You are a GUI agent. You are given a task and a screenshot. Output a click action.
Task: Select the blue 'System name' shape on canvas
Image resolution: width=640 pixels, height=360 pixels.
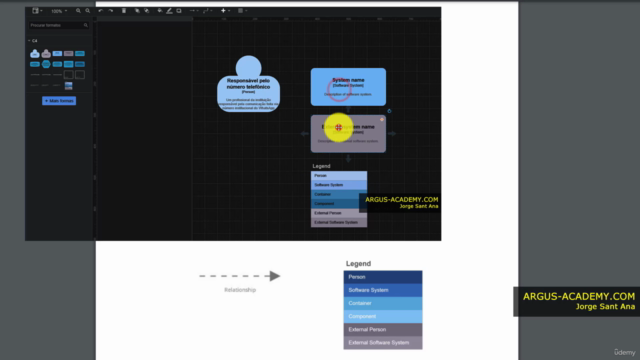(348, 87)
